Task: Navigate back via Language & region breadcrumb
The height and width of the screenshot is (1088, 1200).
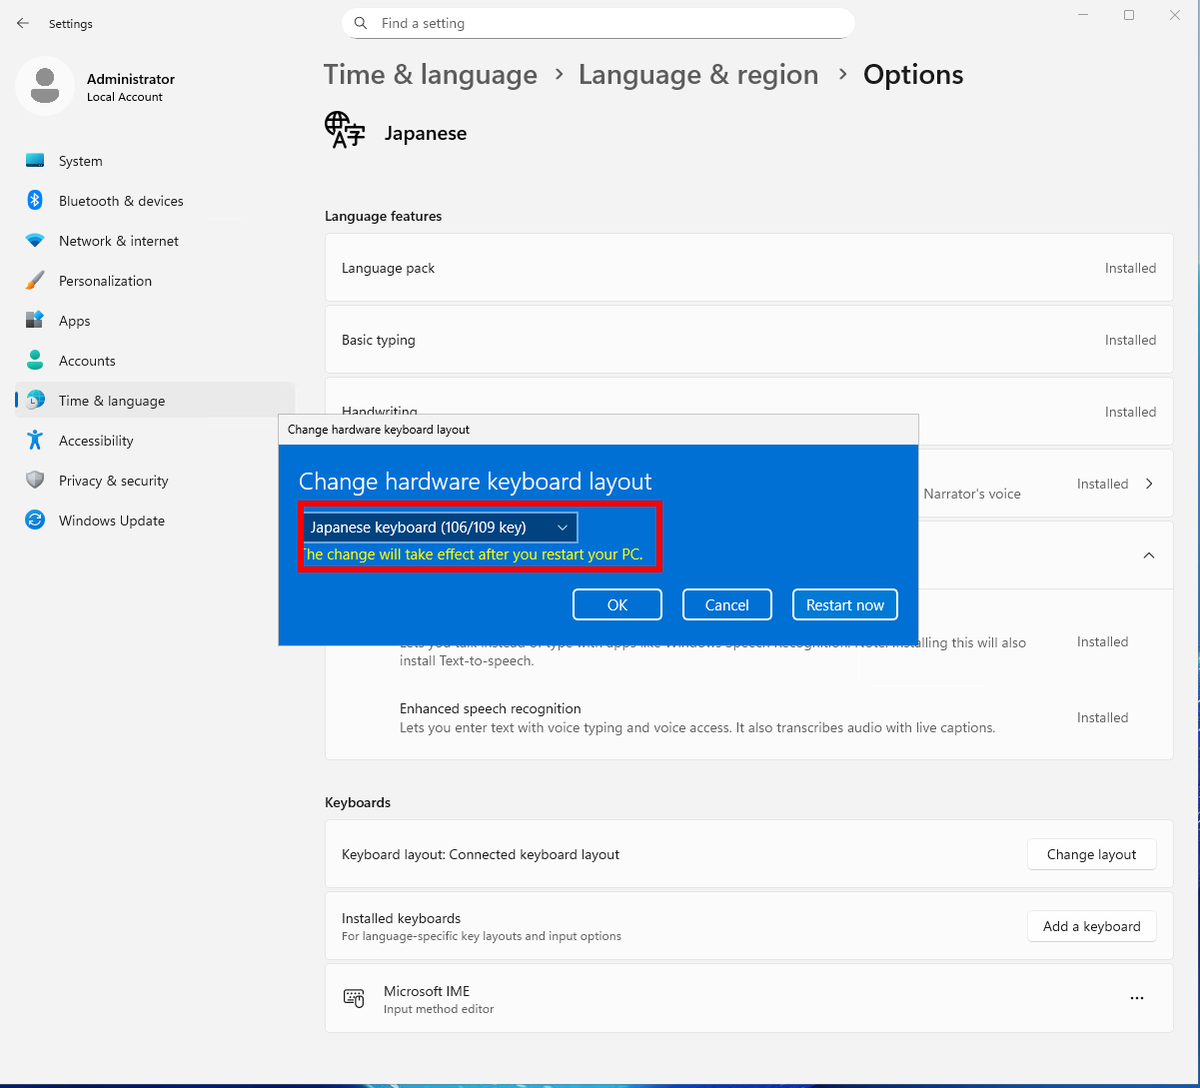Action: [x=698, y=74]
